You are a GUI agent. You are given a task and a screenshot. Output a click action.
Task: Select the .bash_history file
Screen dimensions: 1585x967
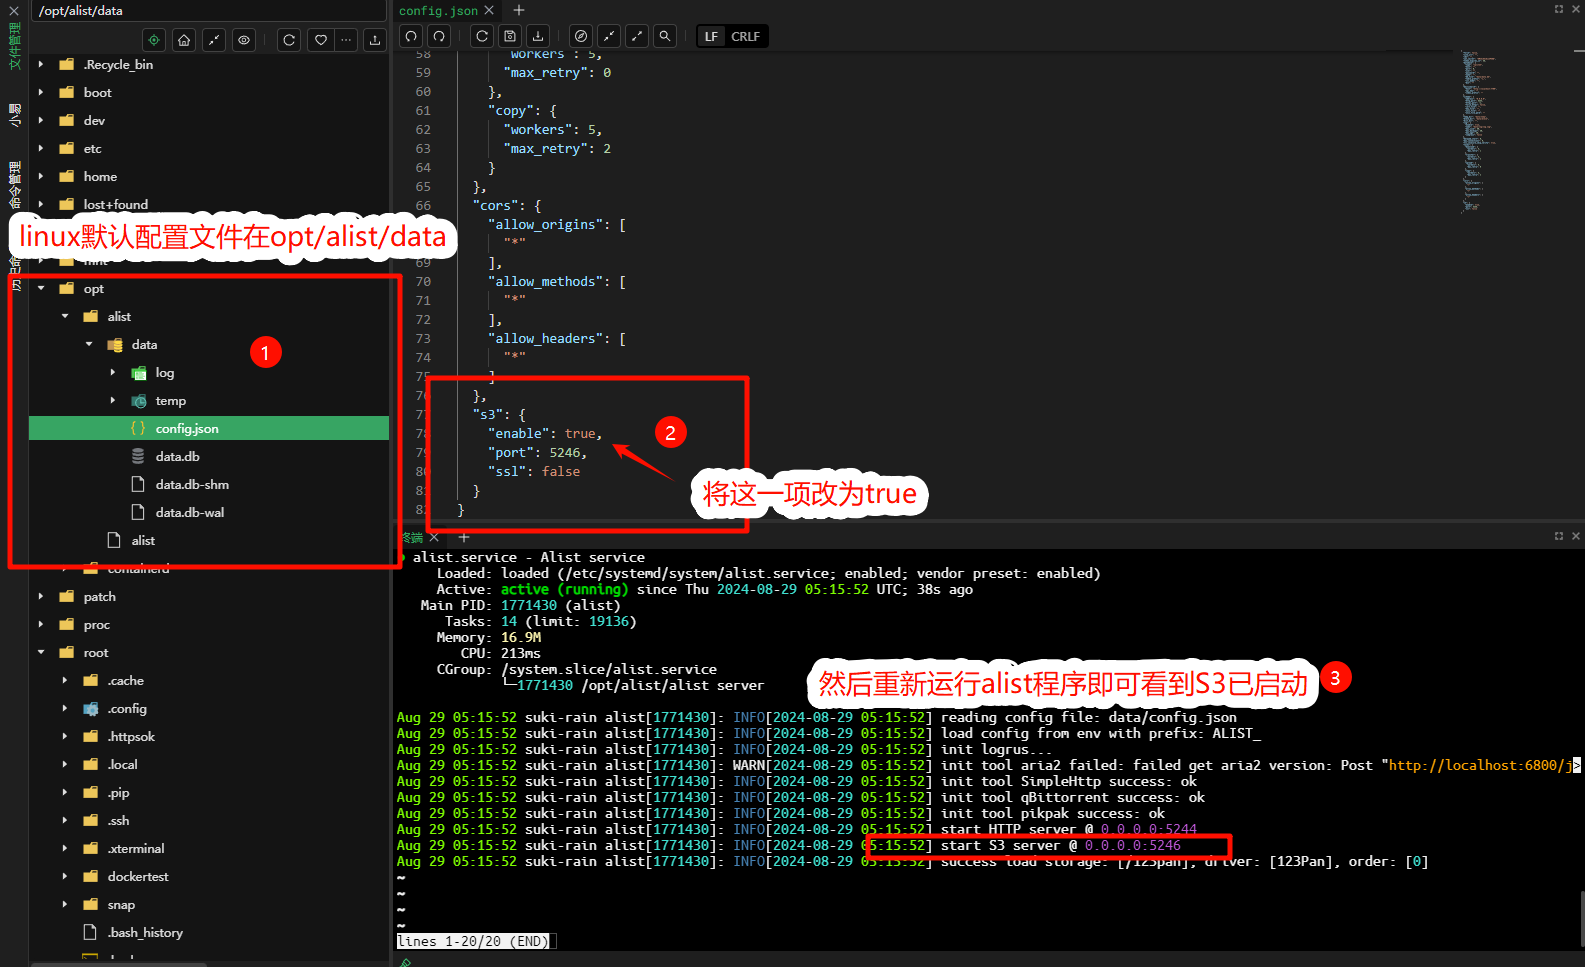click(145, 932)
